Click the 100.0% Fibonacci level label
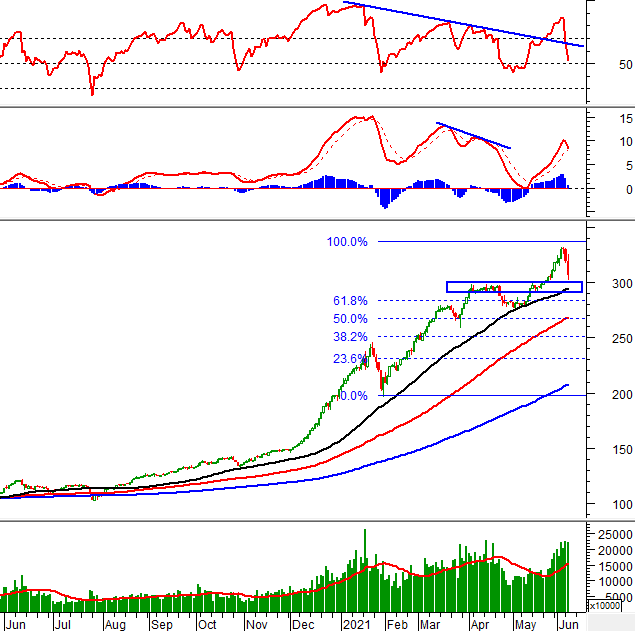Image resolution: width=635 pixels, height=631 pixels. (346, 242)
